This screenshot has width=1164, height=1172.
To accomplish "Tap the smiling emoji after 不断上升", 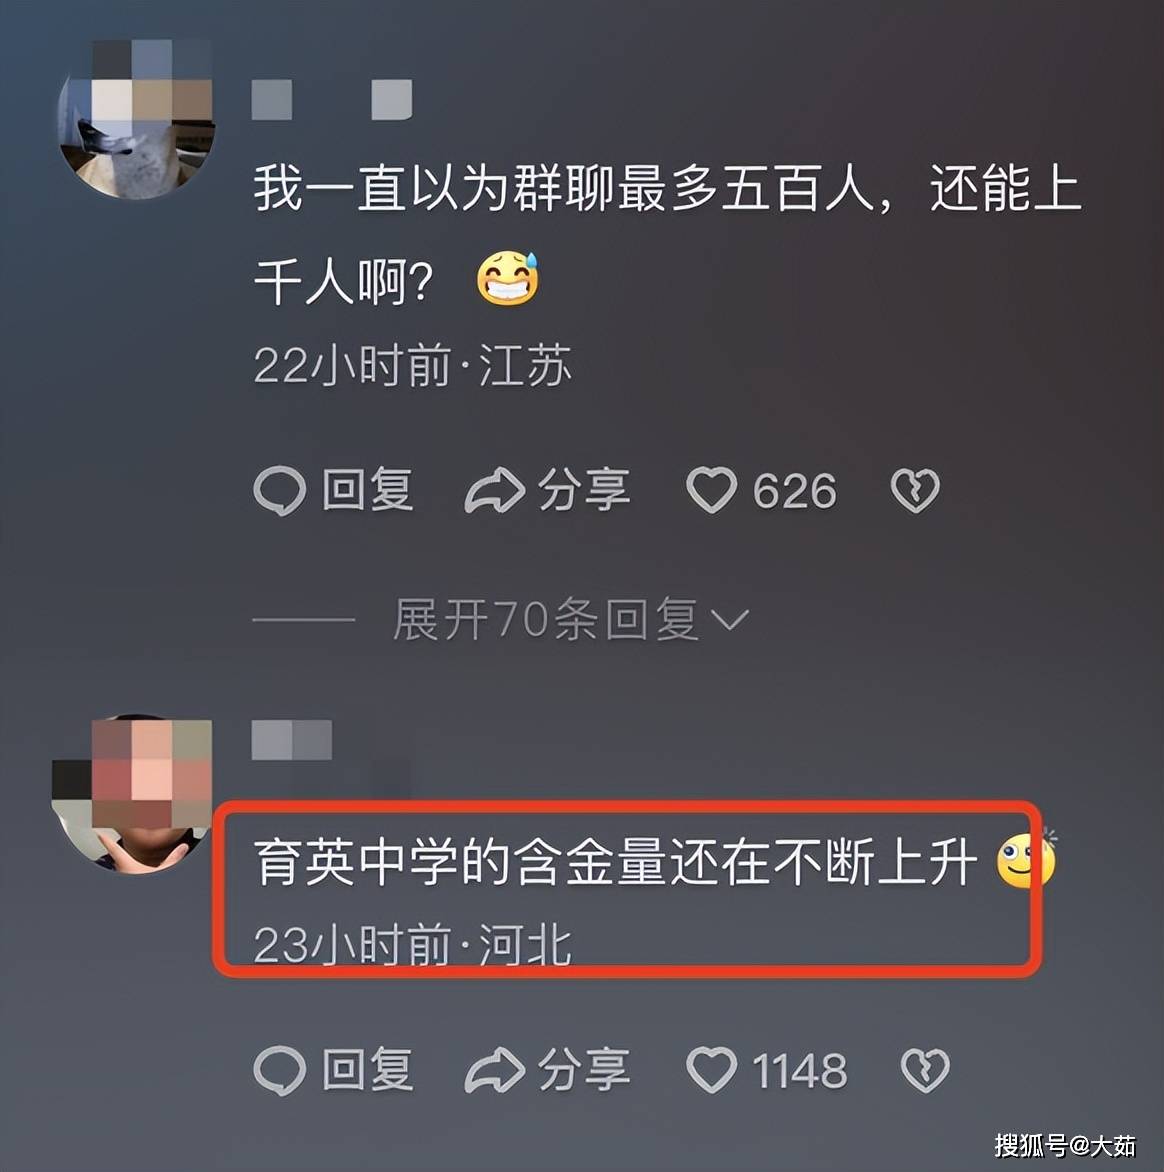I will (1026, 860).
